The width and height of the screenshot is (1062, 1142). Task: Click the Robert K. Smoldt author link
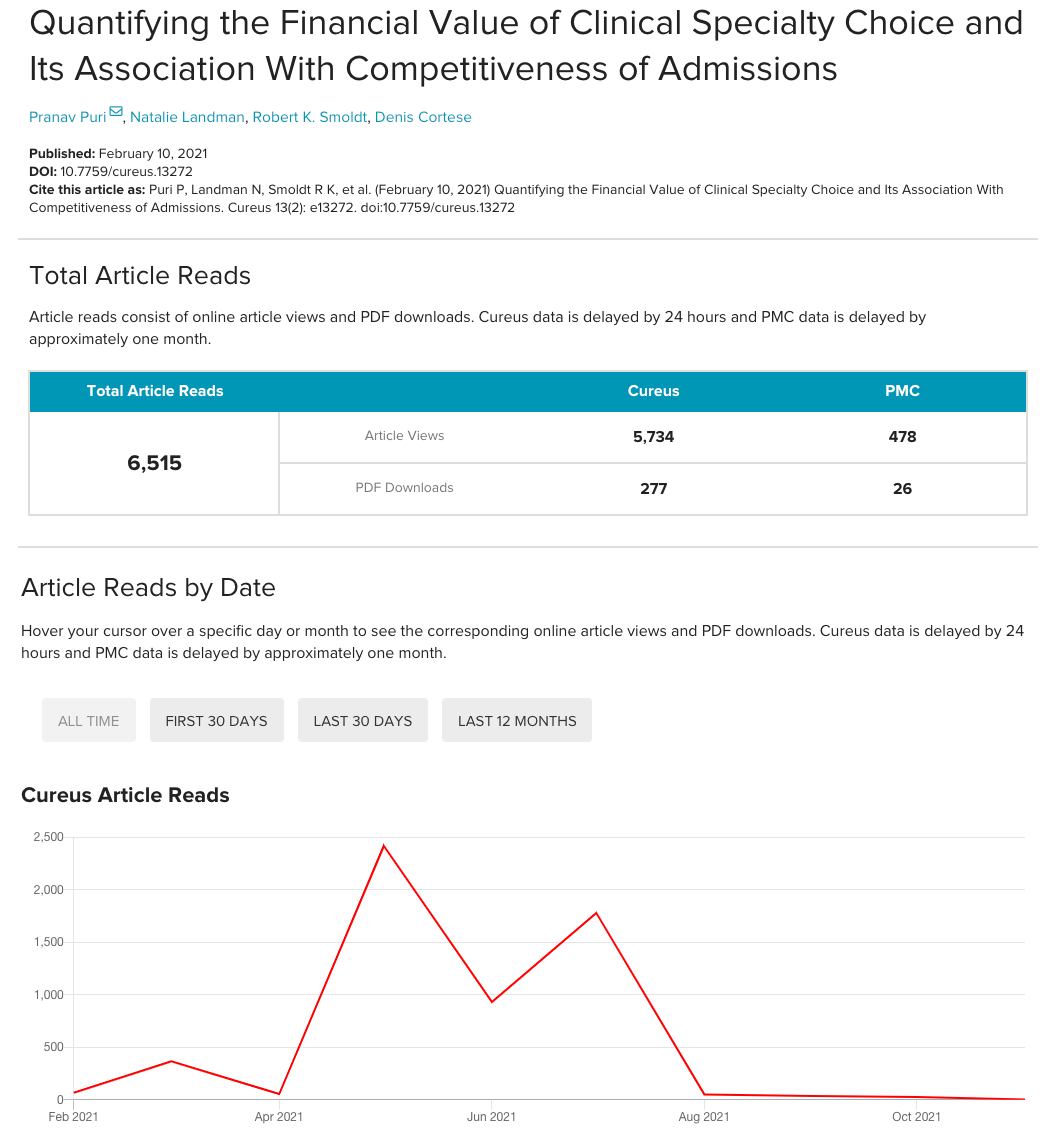pyautogui.click(x=309, y=117)
